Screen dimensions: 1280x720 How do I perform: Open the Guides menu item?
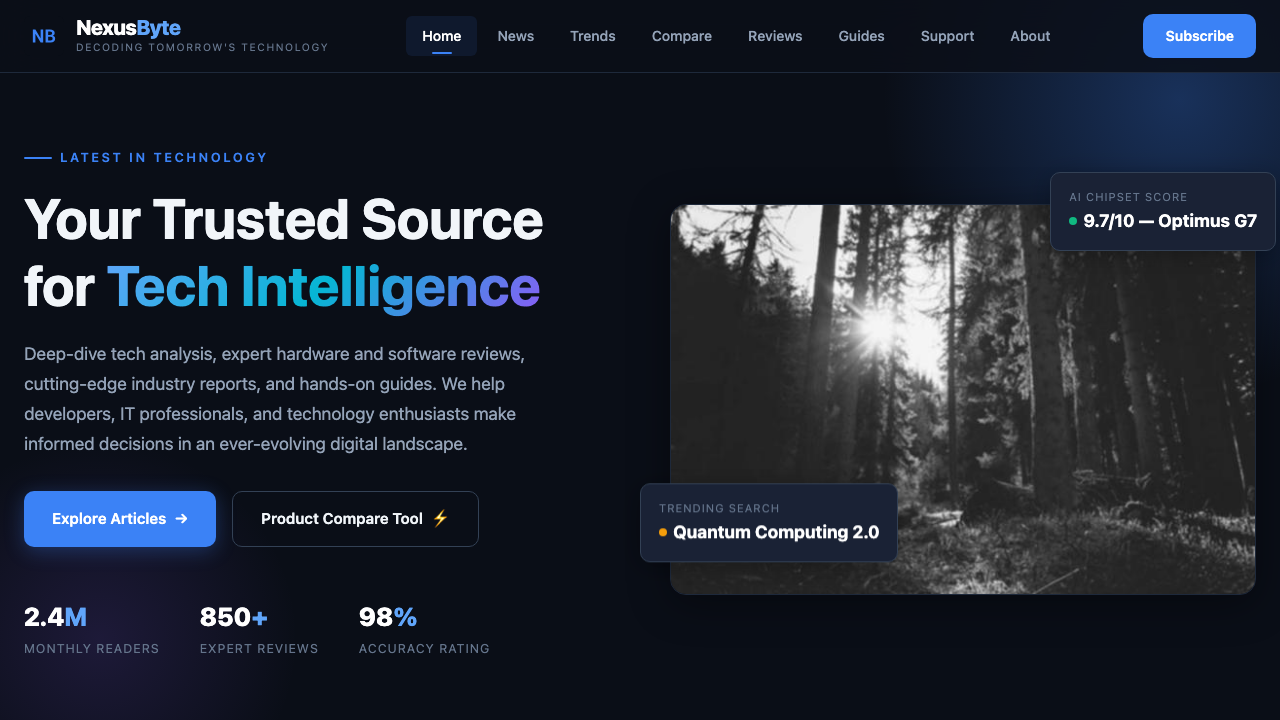click(862, 36)
